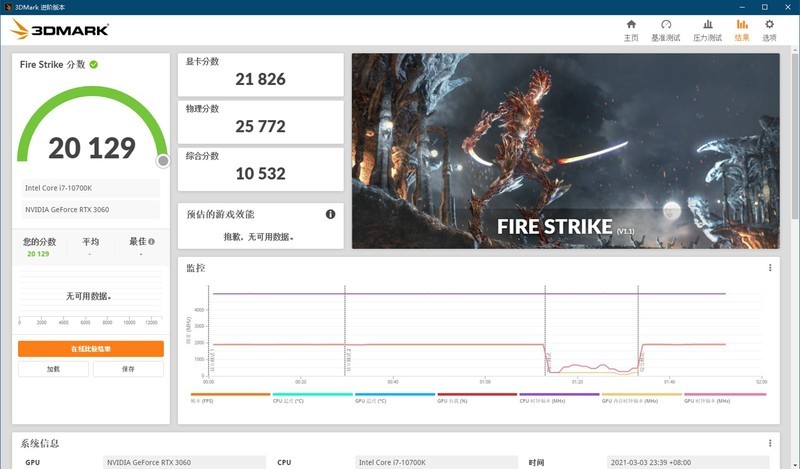The width and height of the screenshot is (800, 469).
Task: Open the Benchmarks (基准测试) tab
Action: 665,31
